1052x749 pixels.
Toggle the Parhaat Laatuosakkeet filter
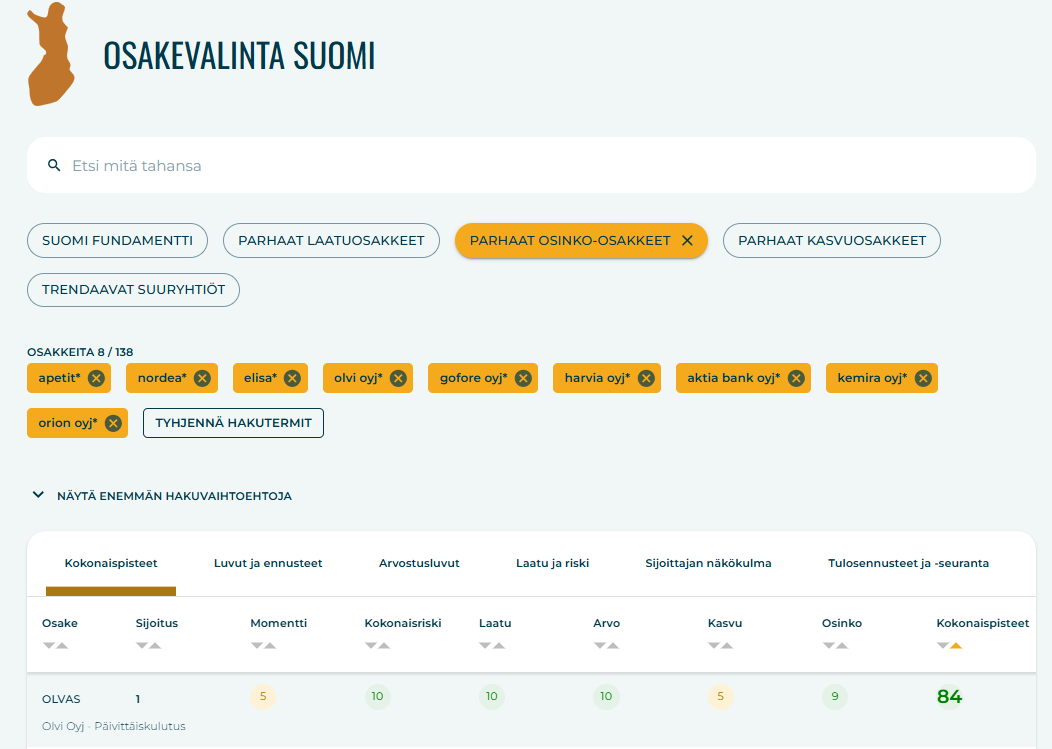coord(331,240)
